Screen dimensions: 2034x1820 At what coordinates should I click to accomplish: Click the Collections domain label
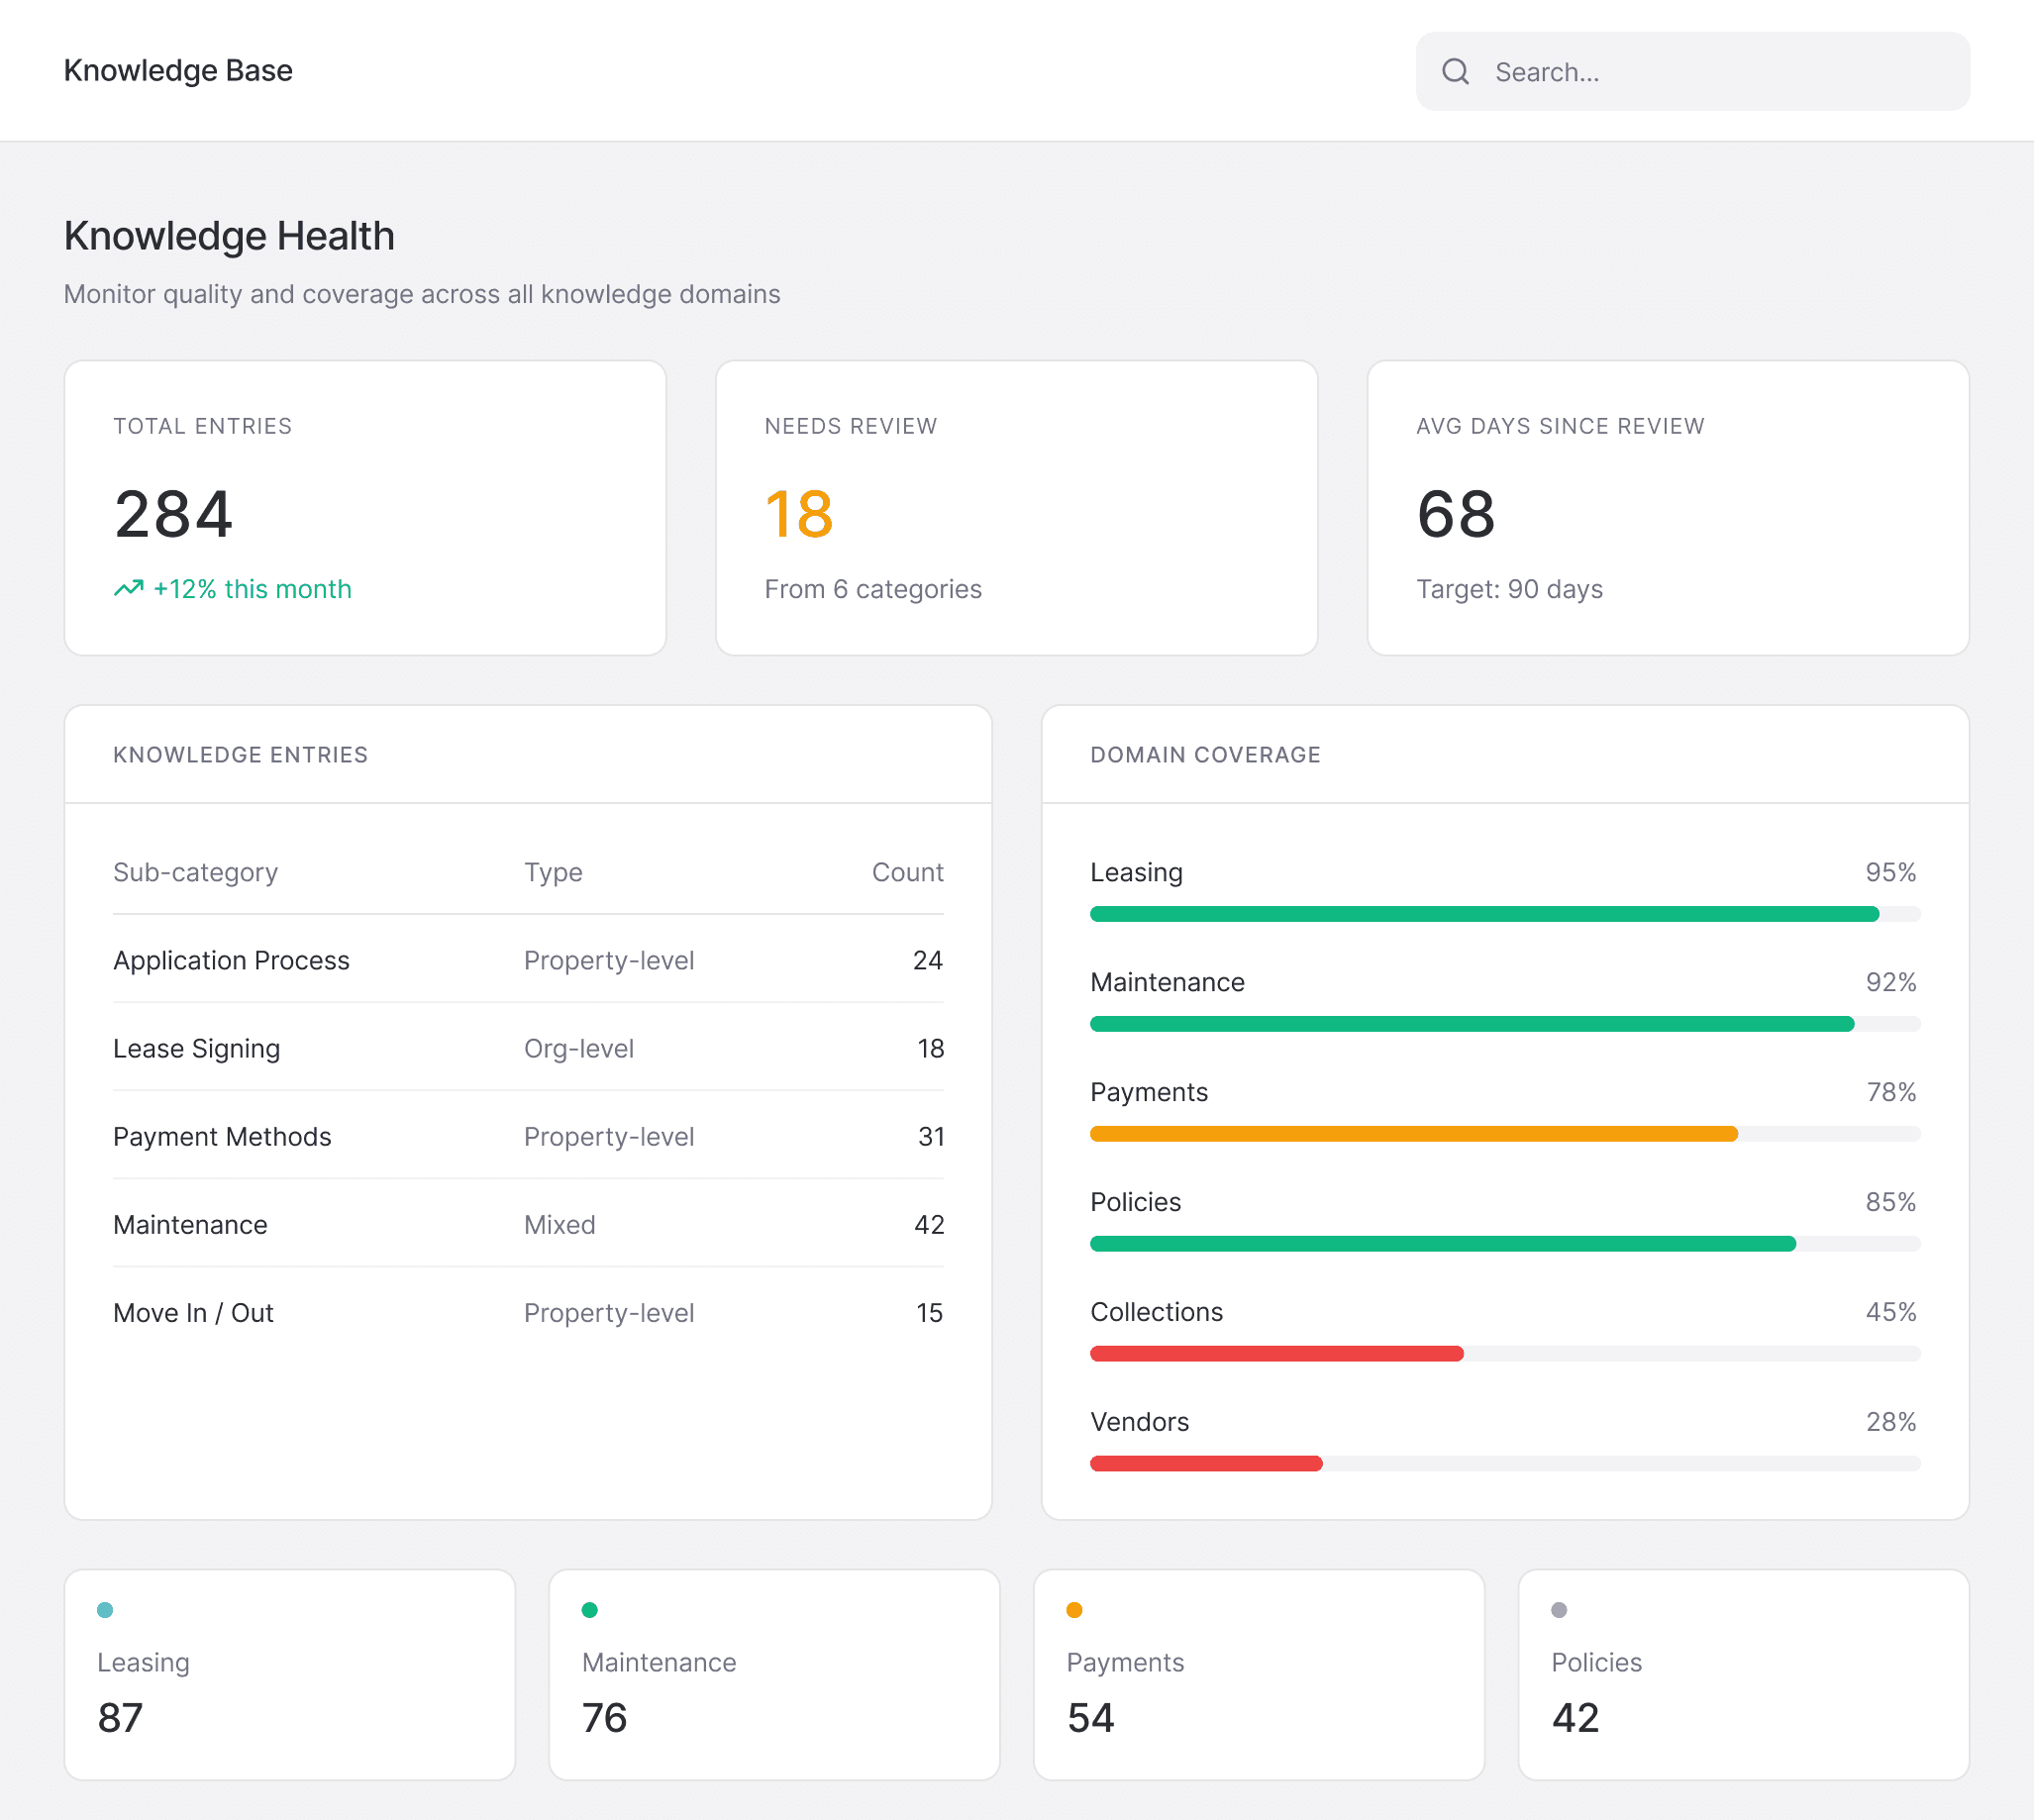point(1156,1312)
